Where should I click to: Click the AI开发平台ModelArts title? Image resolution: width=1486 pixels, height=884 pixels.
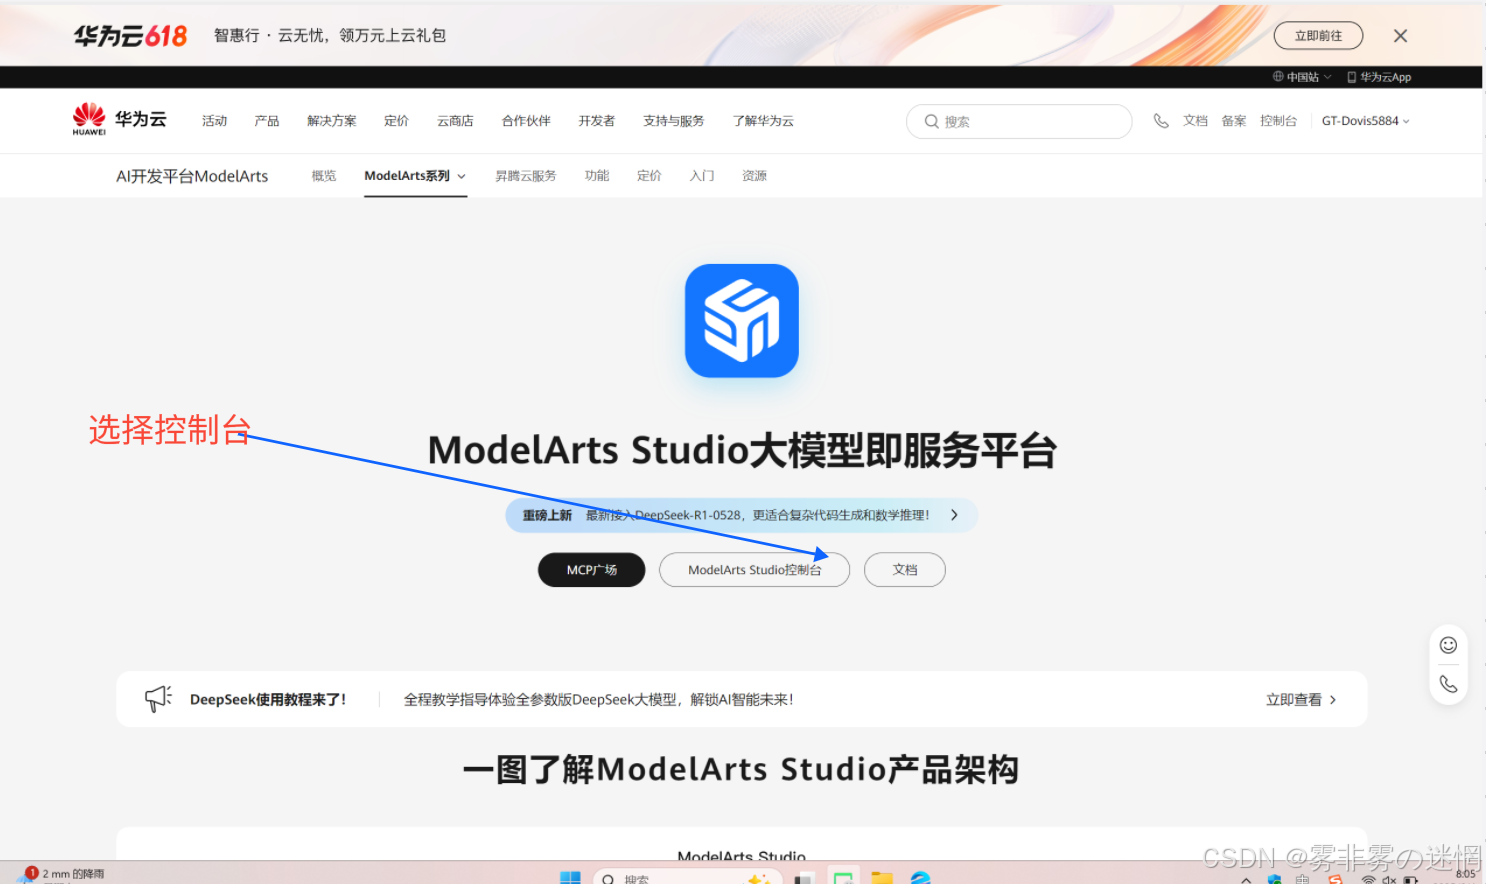(192, 176)
